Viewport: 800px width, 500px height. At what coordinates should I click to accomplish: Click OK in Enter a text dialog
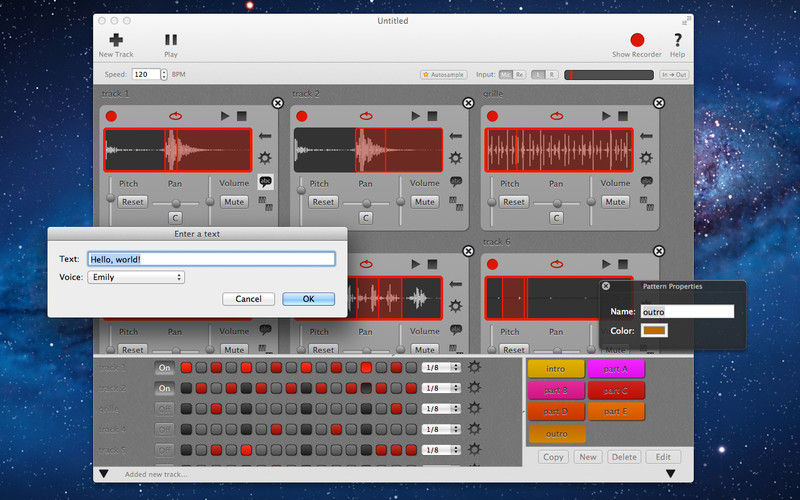click(308, 299)
